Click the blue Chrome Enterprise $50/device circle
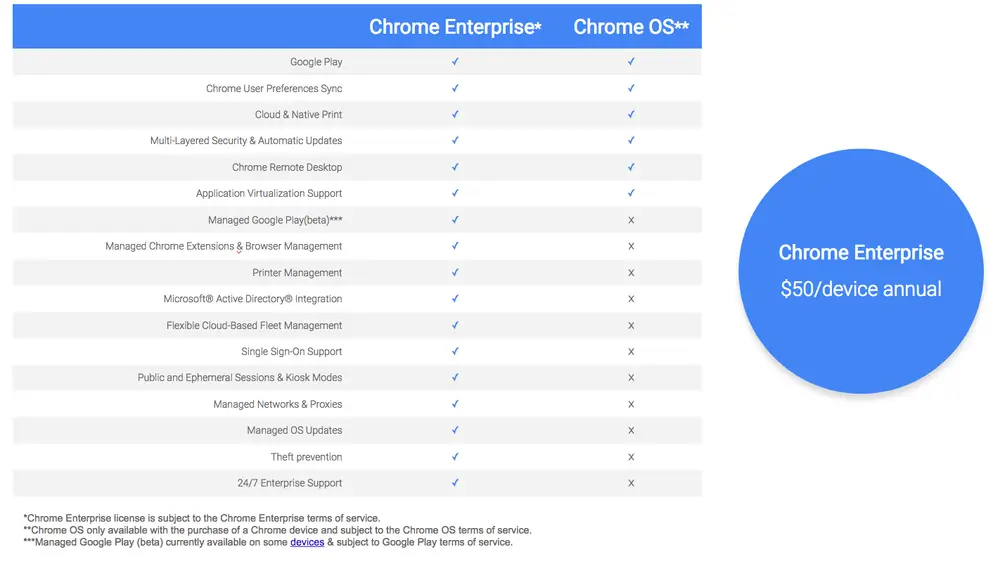Image resolution: width=1000 pixels, height=561 pixels. click(860, 272)
